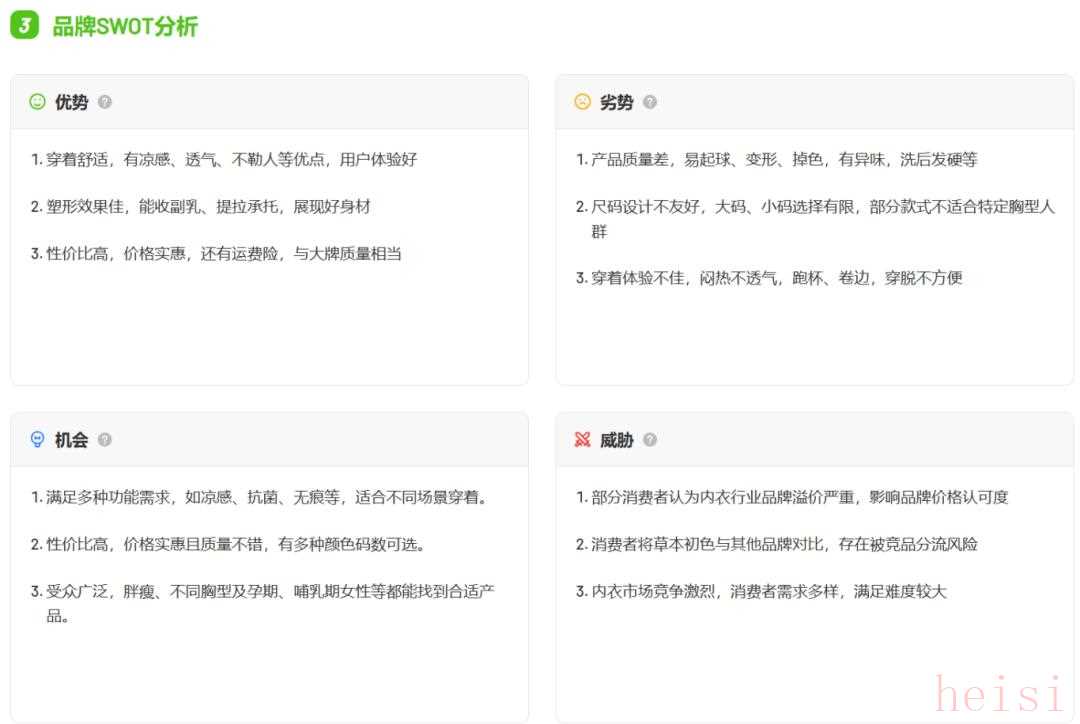Click the blue lightbulb icon beside 机会

(38, 440)
